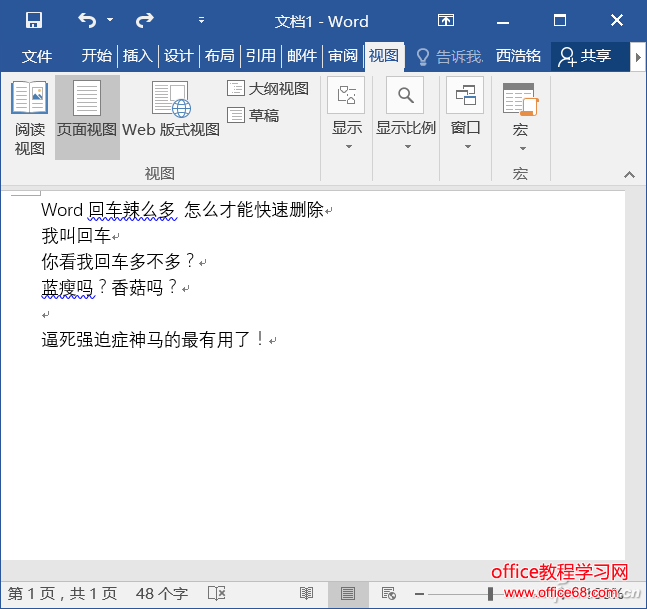647x609 pixels.
Task: Click the zoom slider in status bar
Action: (489, 594)
